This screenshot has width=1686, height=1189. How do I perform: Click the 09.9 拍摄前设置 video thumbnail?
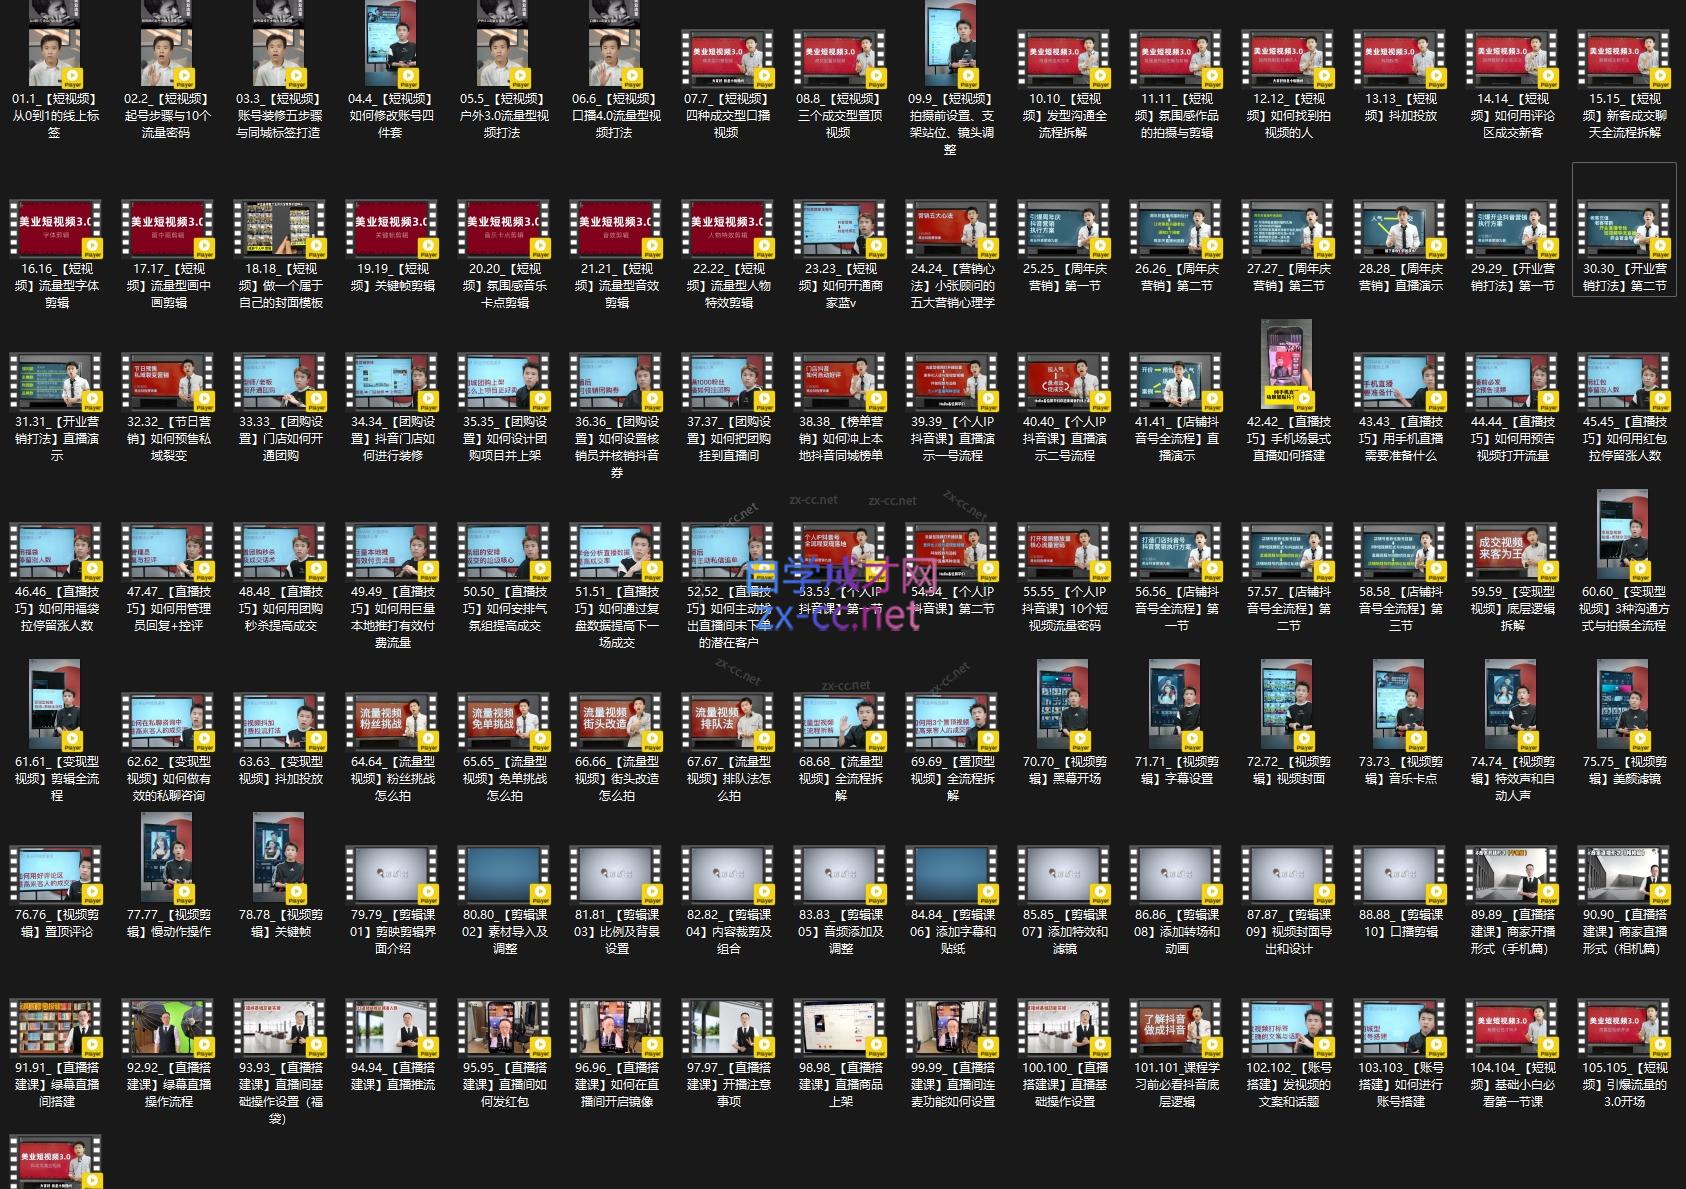(x=951, y=50)
